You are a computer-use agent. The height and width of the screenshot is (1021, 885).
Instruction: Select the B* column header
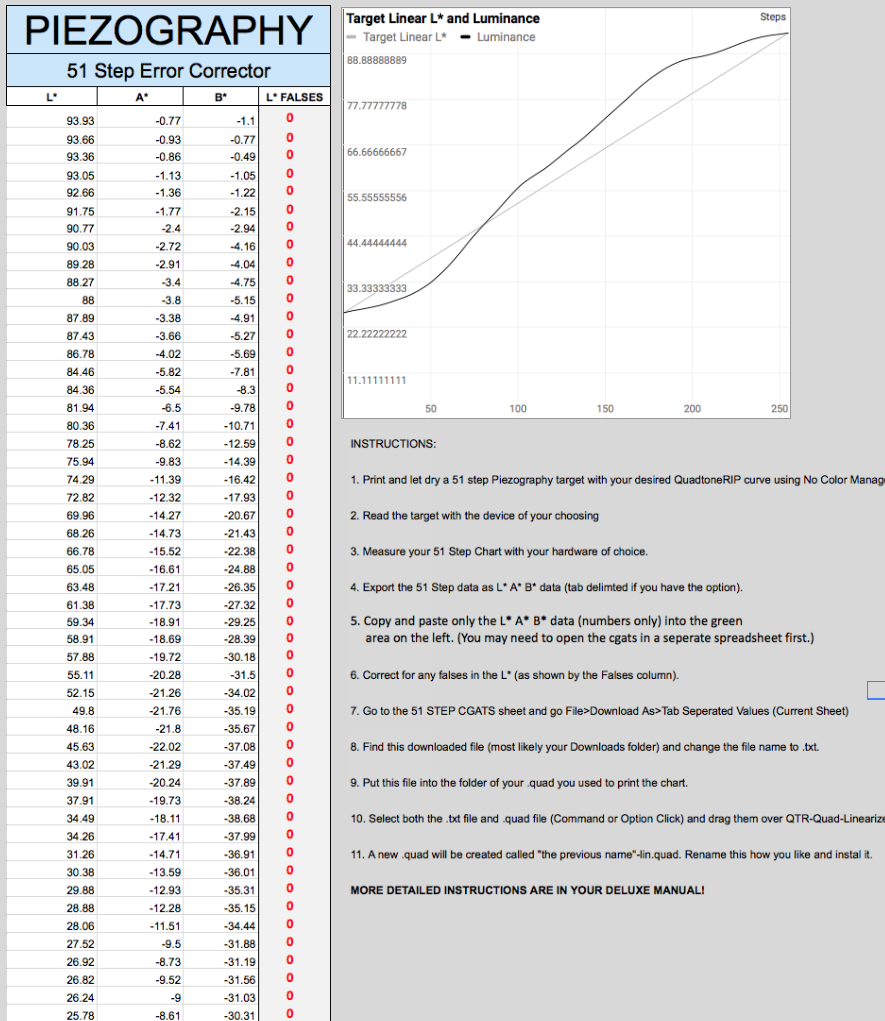point(221,97)
